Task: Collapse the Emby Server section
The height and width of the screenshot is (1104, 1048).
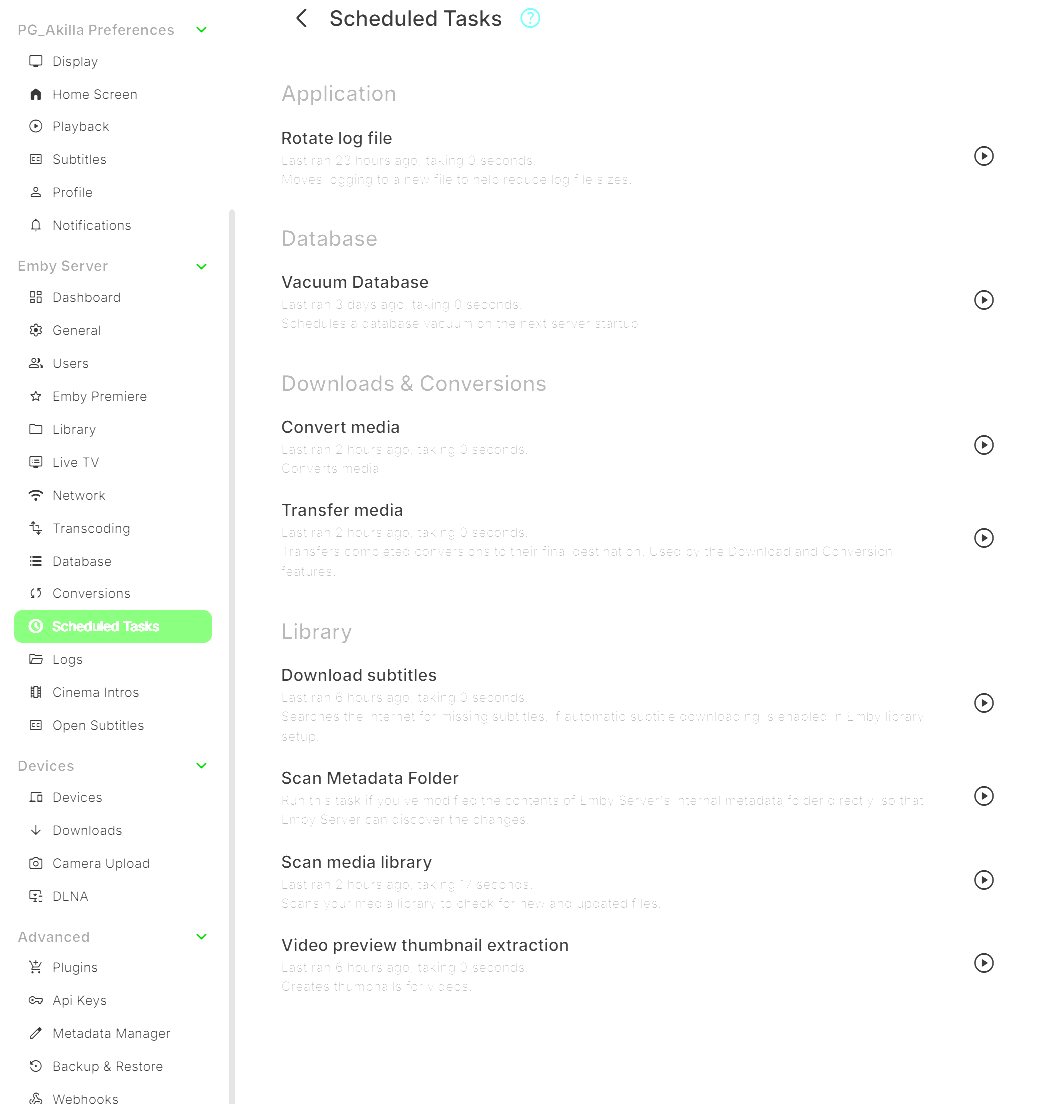Action: (x=201, y=266)
